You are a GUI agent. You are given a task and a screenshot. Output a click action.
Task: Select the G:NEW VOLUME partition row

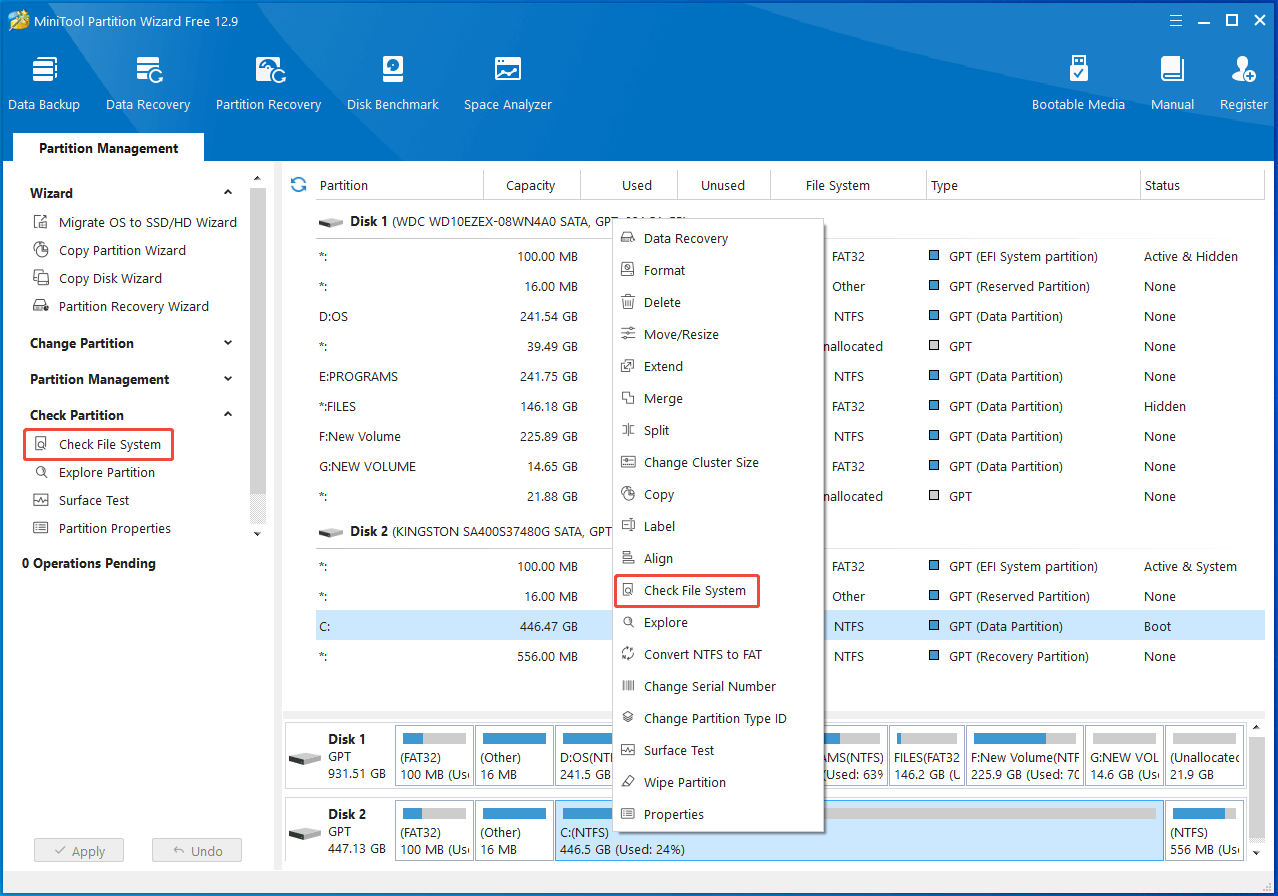tap(790, 466)
